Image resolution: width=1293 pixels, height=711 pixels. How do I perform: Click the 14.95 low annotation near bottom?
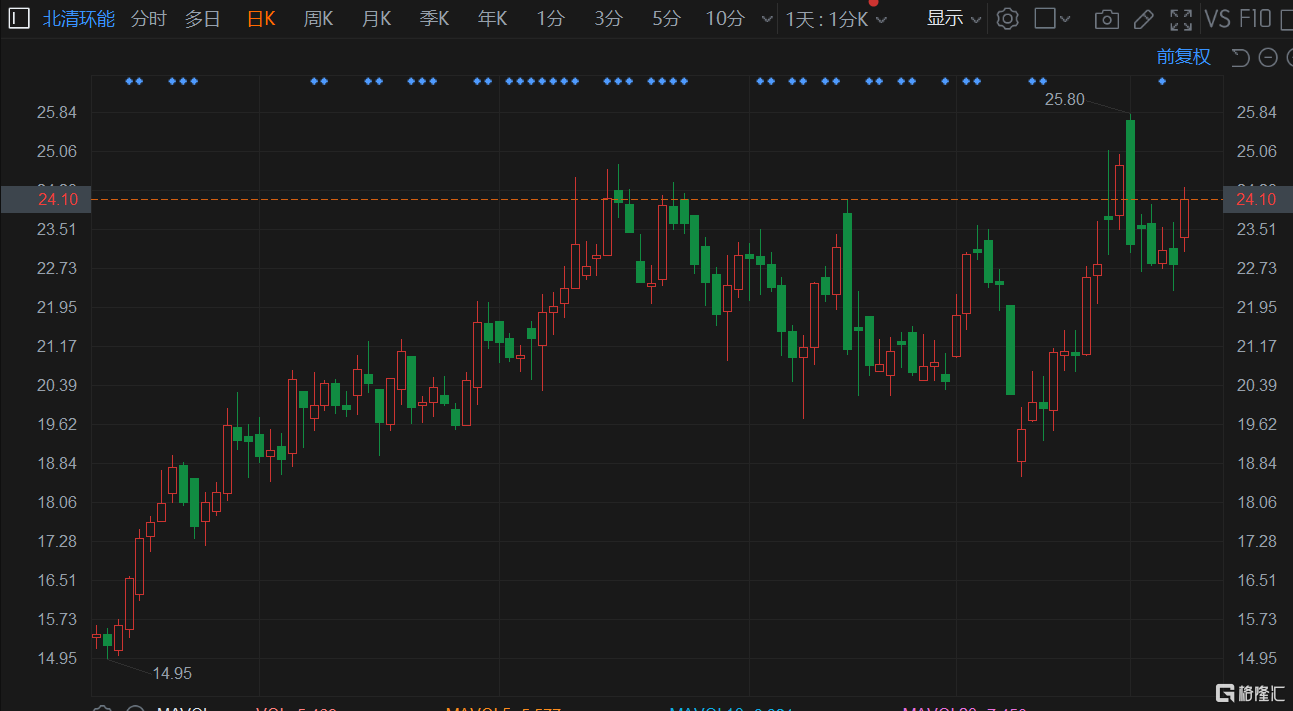click(172, 673)
